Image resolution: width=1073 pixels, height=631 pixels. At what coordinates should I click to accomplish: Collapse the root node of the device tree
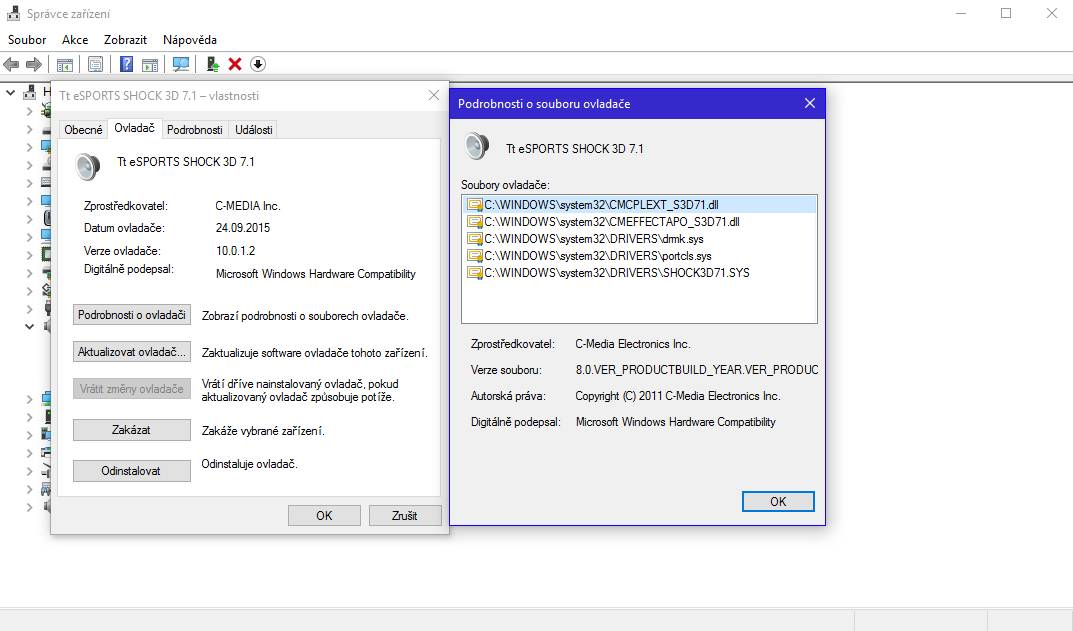pyautogui.click(x=10, y=92)
